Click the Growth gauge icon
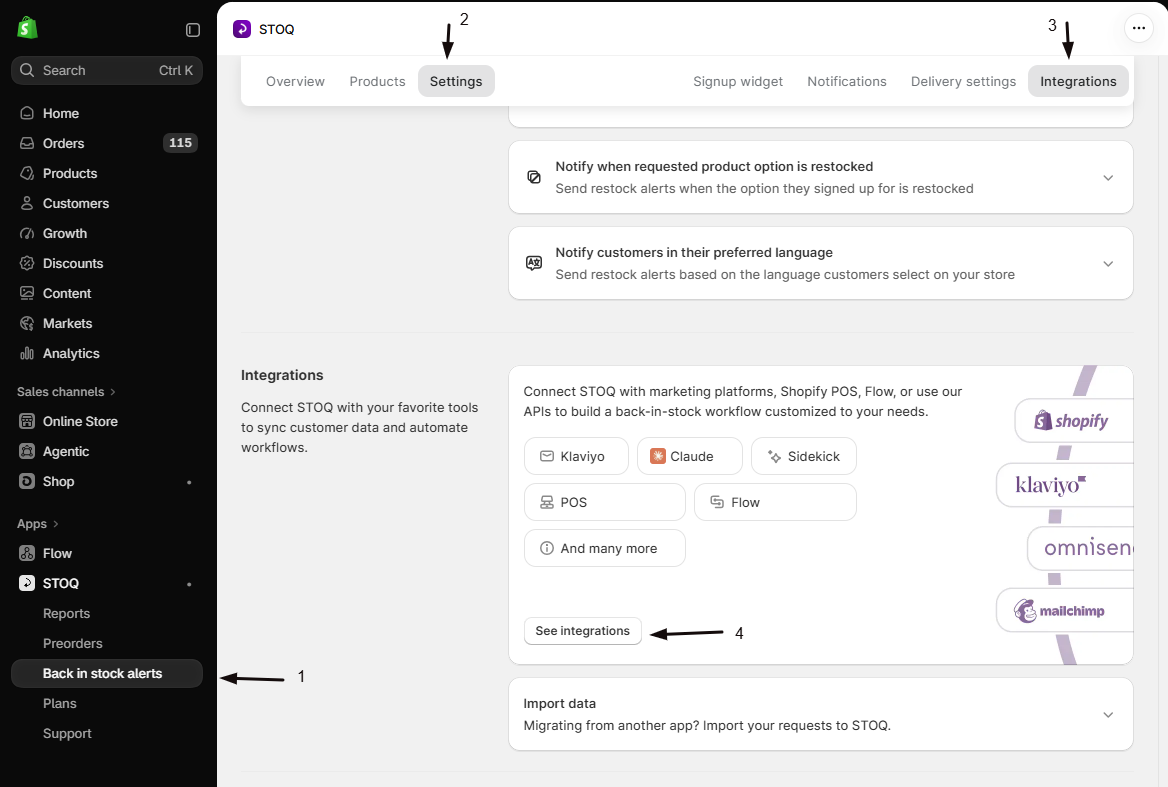The height and width of the screenshot is (787, 1168). pyautogui.click(x=27, y=233)
